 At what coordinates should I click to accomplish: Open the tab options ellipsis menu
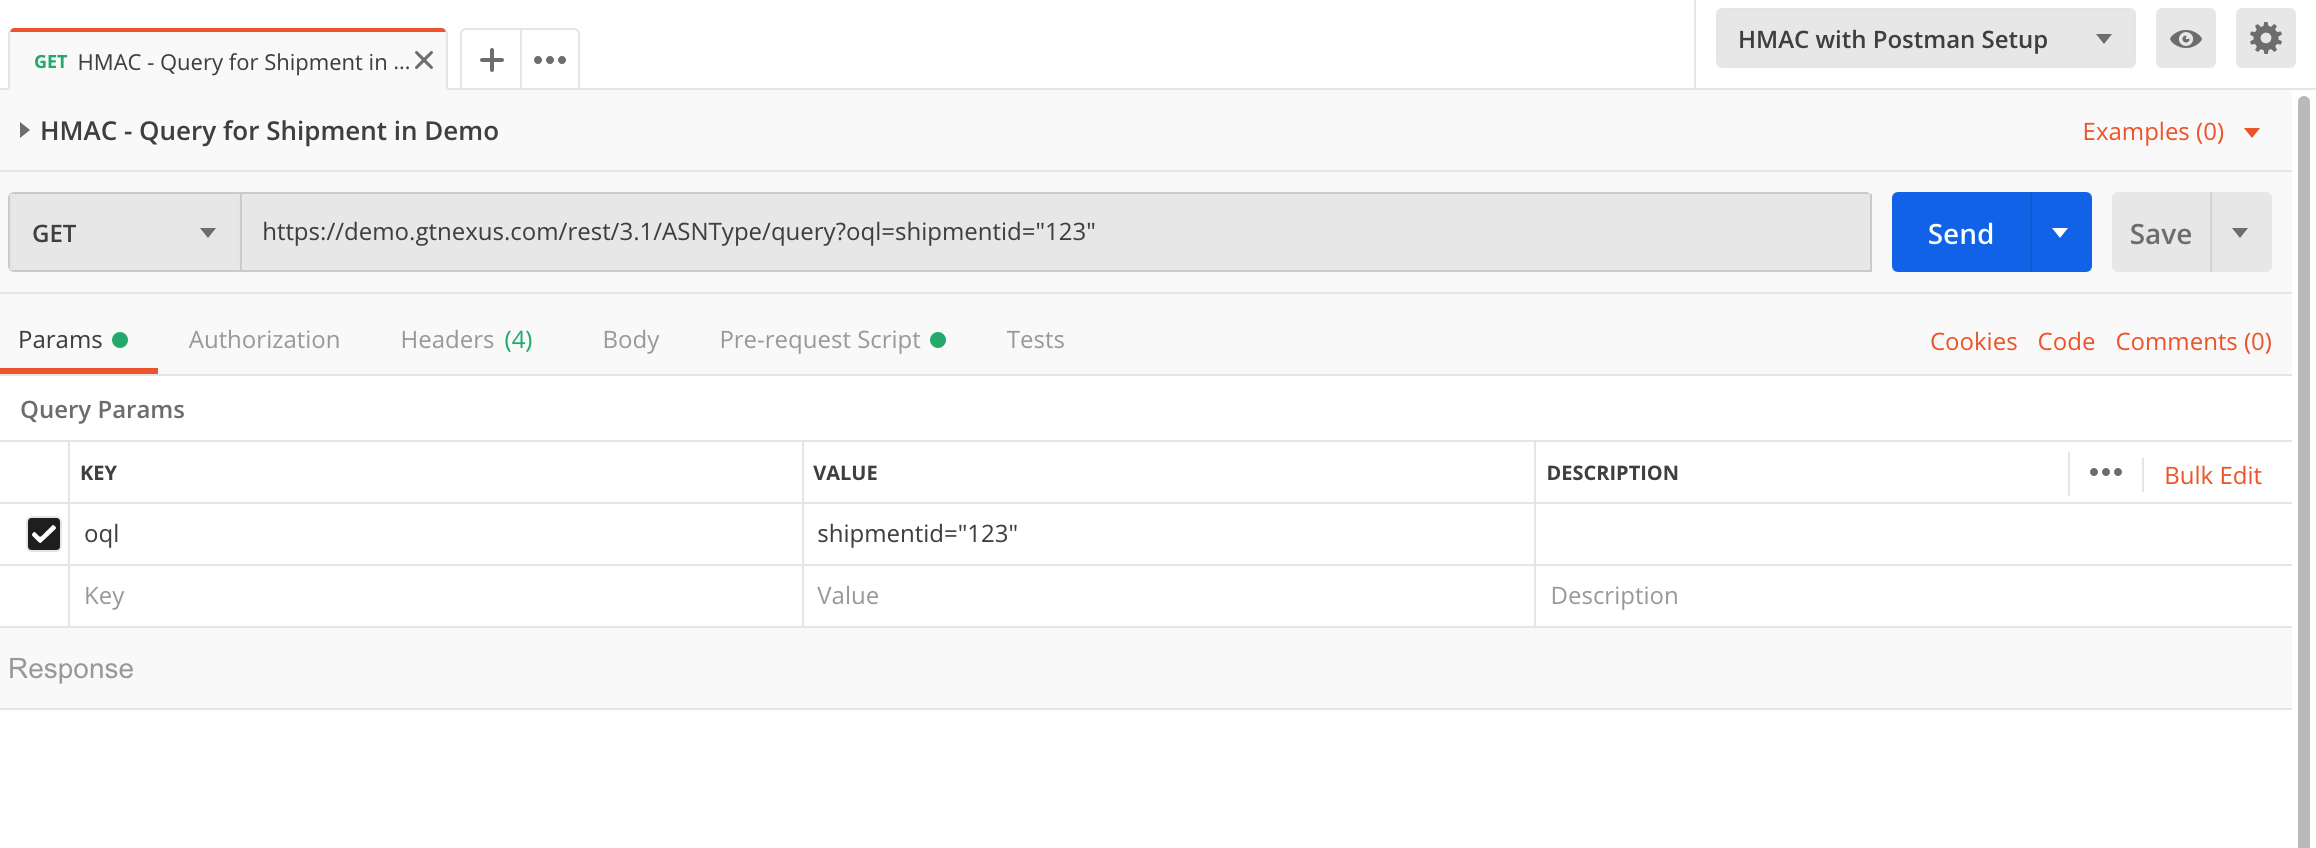point(549,59)
